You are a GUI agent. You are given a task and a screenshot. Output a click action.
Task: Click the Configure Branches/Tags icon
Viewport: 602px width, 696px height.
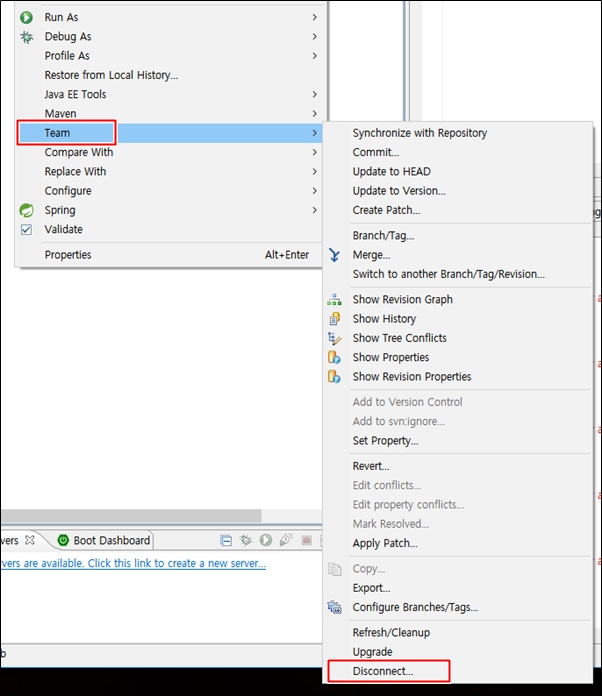click(x=334, y=607)
